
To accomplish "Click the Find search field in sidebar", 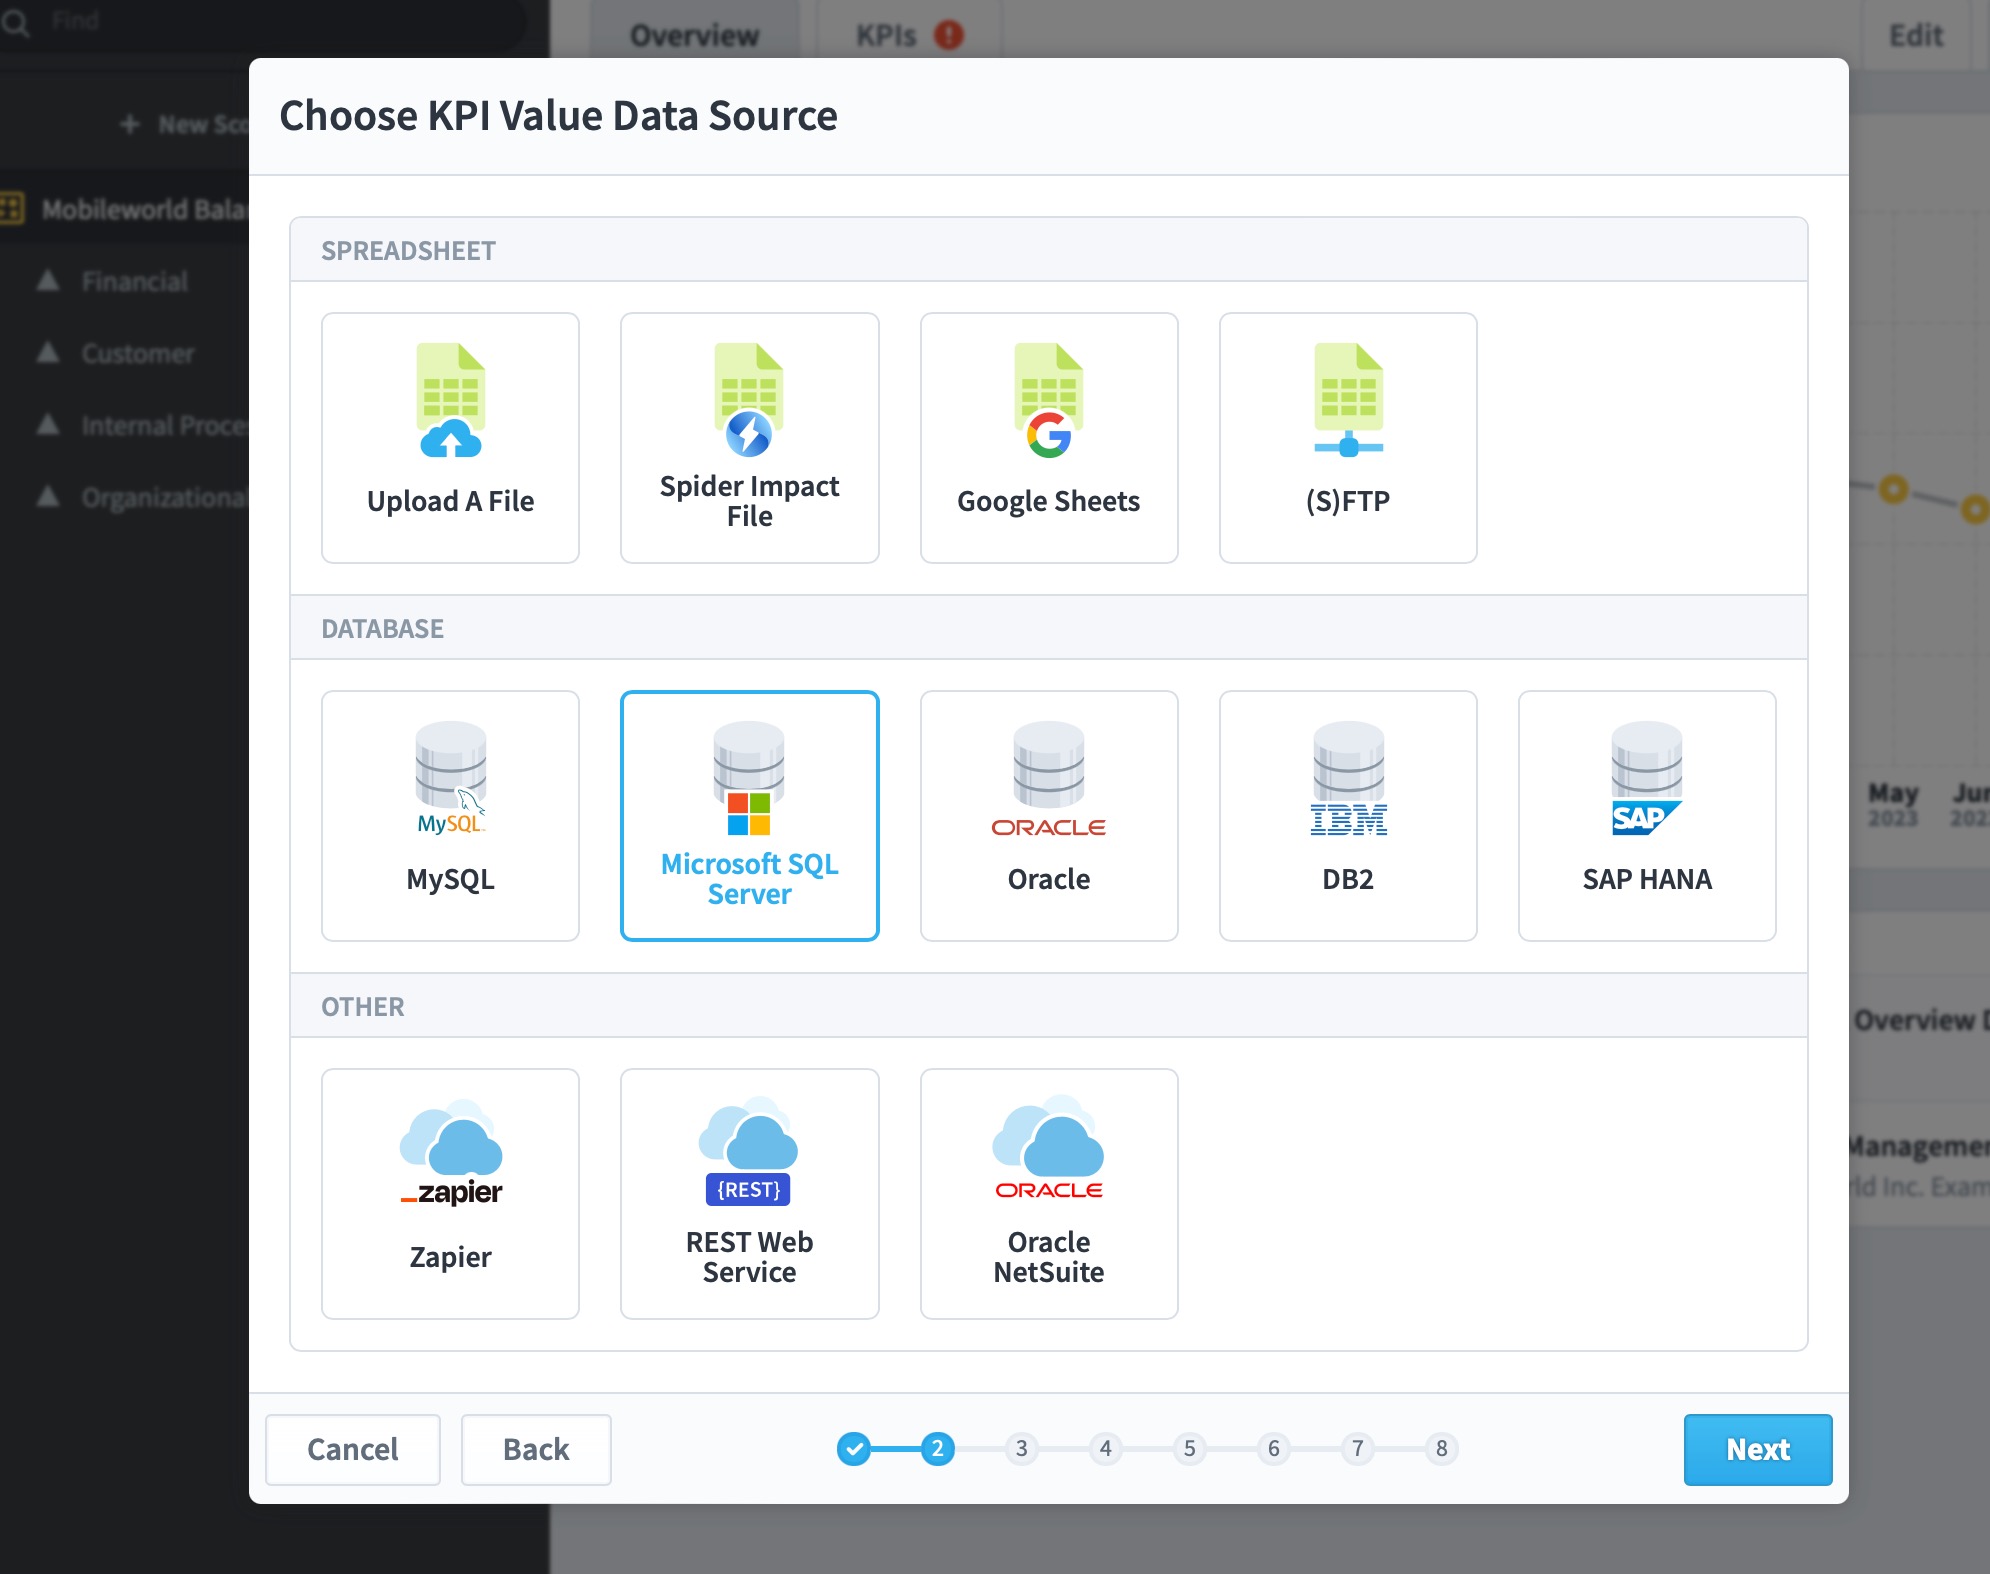I will [262, 22].
